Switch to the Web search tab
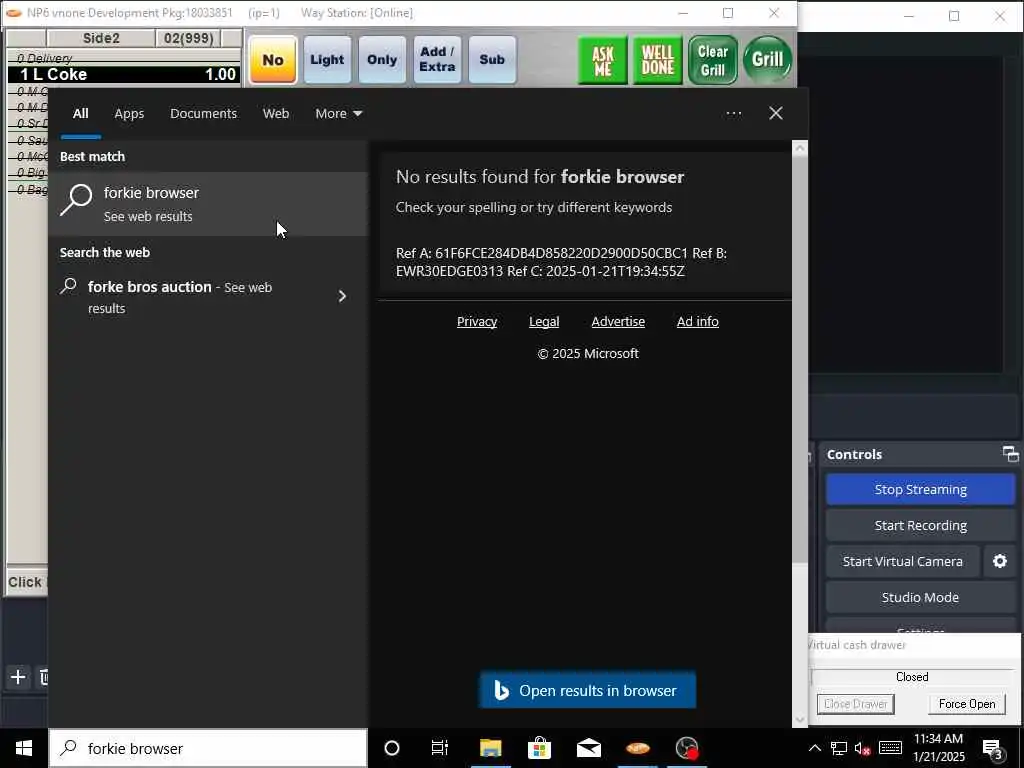Image resolution: width=1024 pixels, height=768 pixels. pyautogui.click(x=276, y=114)
